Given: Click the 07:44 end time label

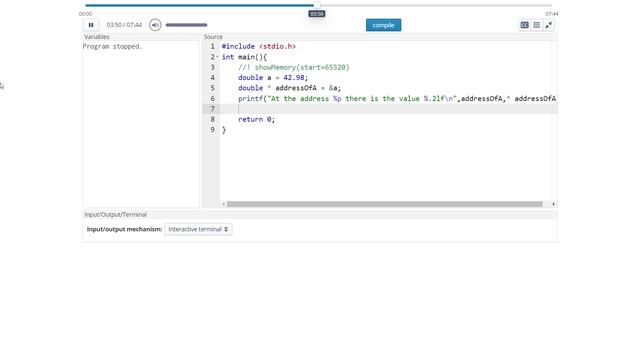Looking at the screenshot, I should [552, 14].
